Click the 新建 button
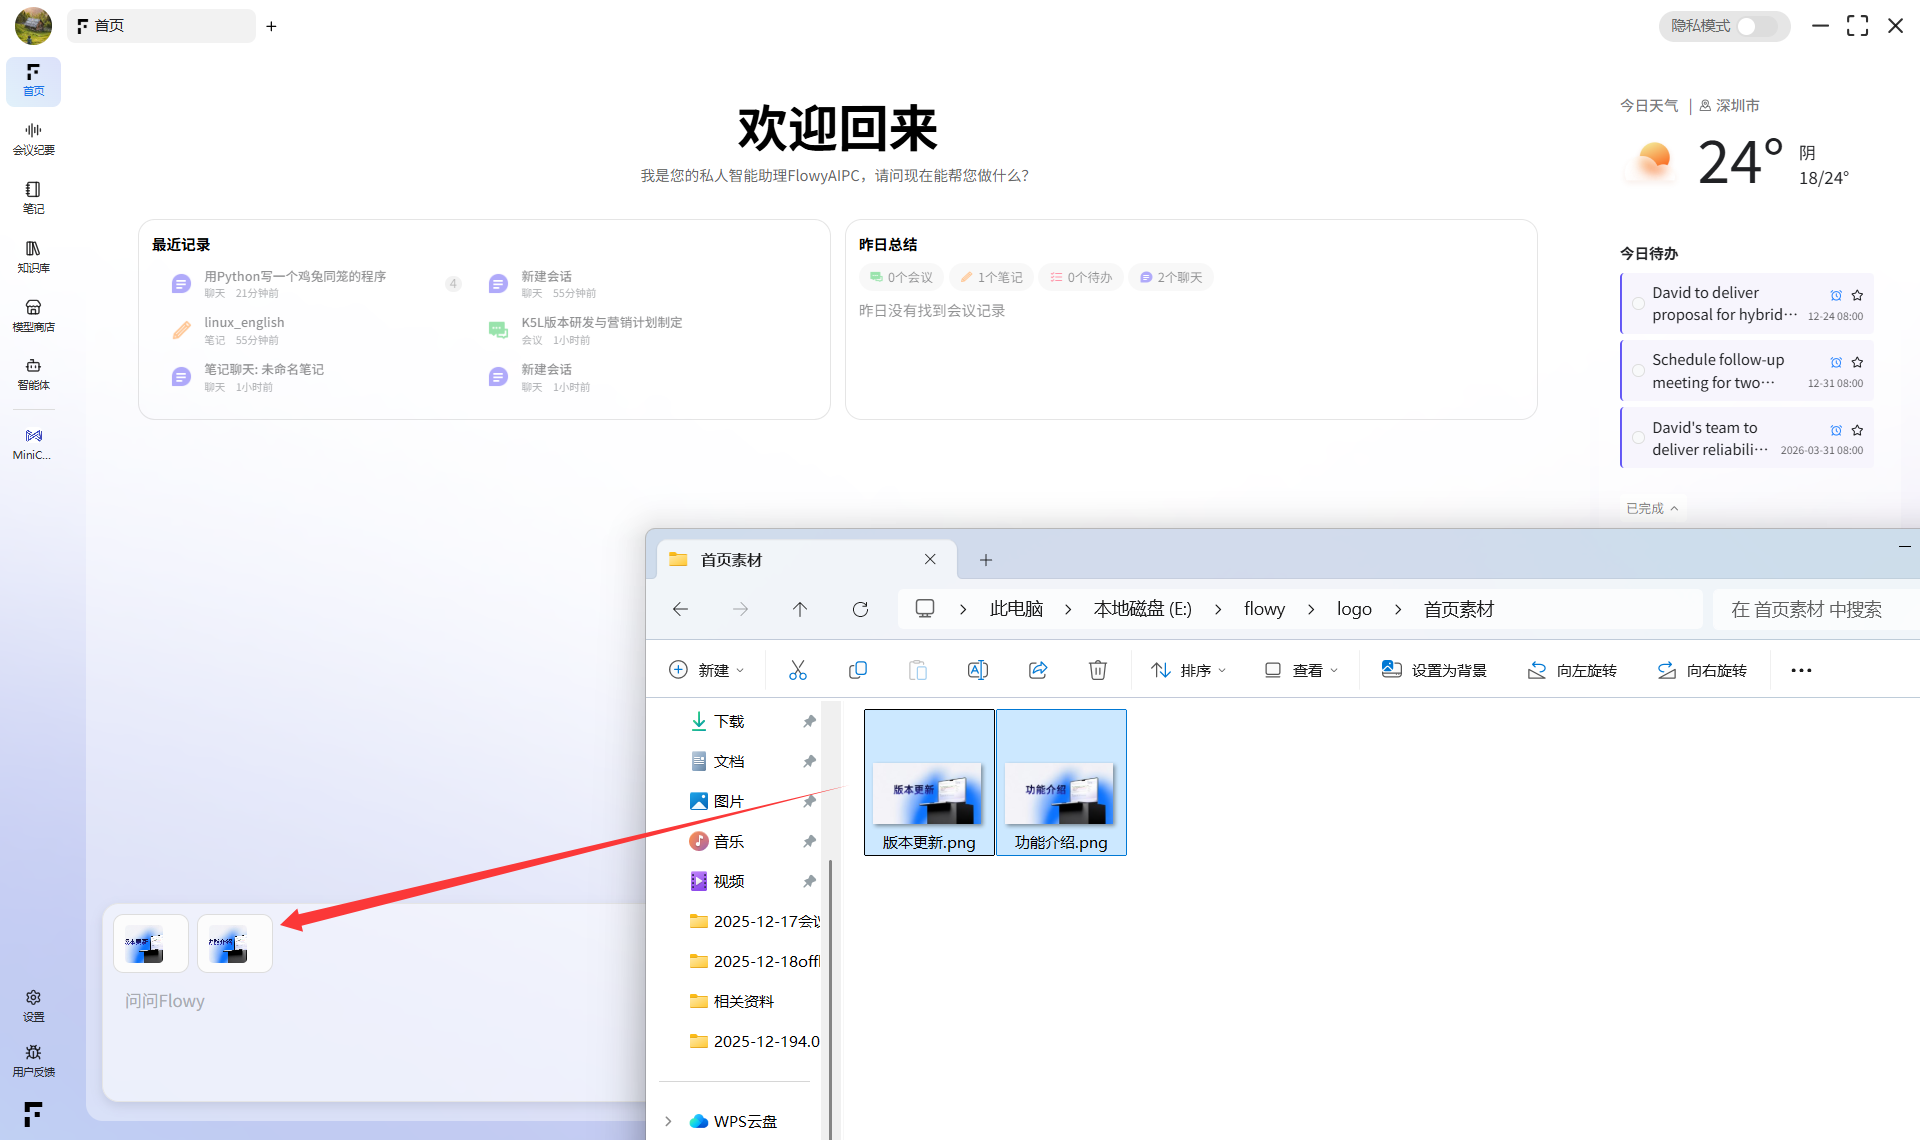 pyautogui.click(x=706, y=669)
